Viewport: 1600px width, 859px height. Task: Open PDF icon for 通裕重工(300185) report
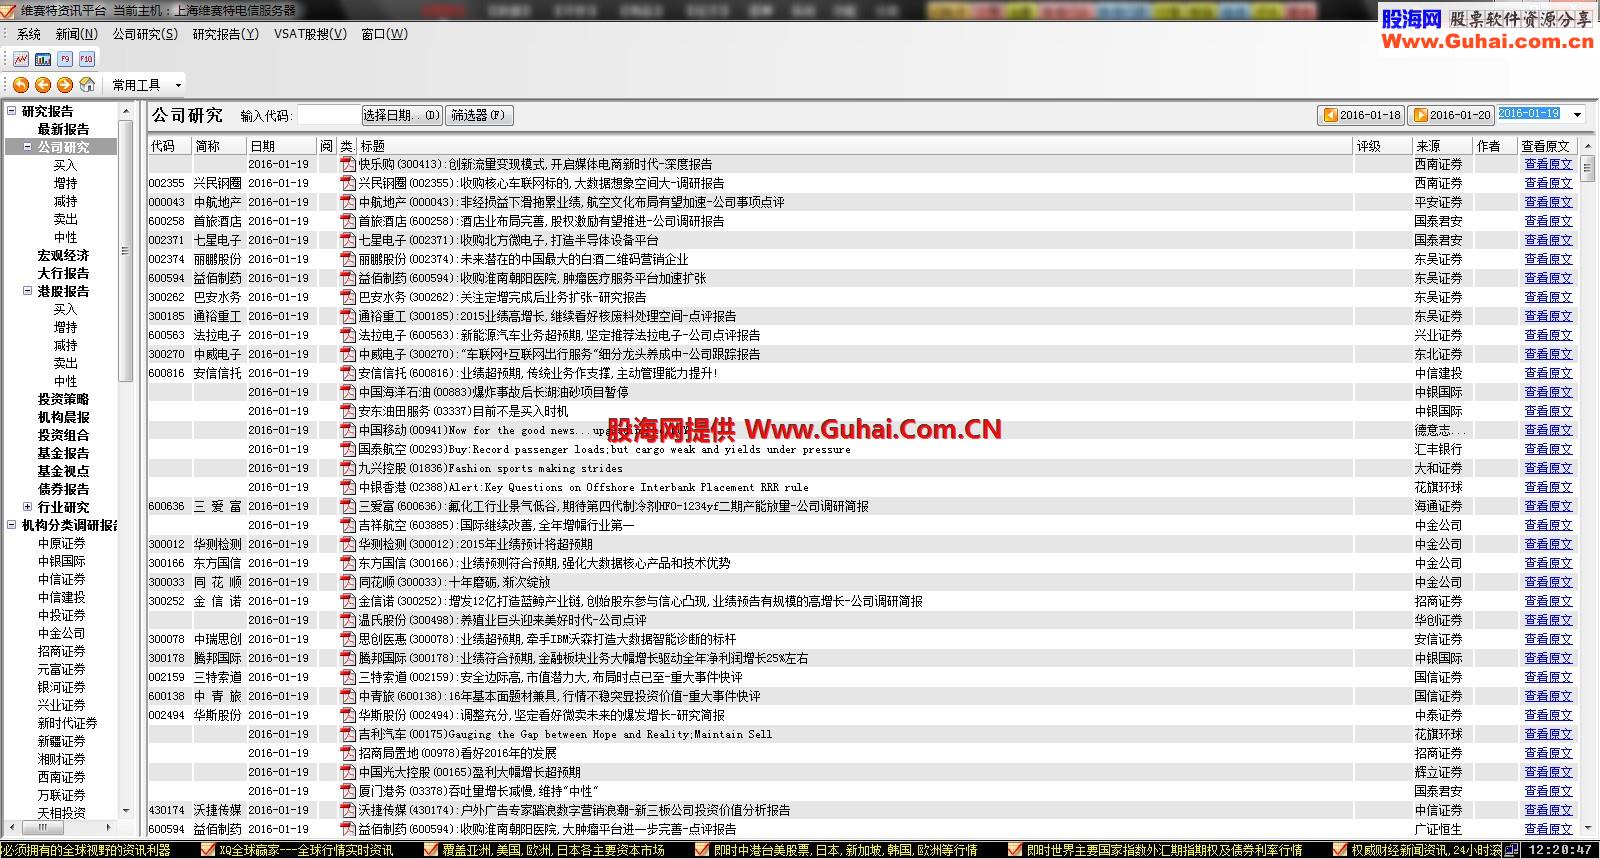click(348, 316)
